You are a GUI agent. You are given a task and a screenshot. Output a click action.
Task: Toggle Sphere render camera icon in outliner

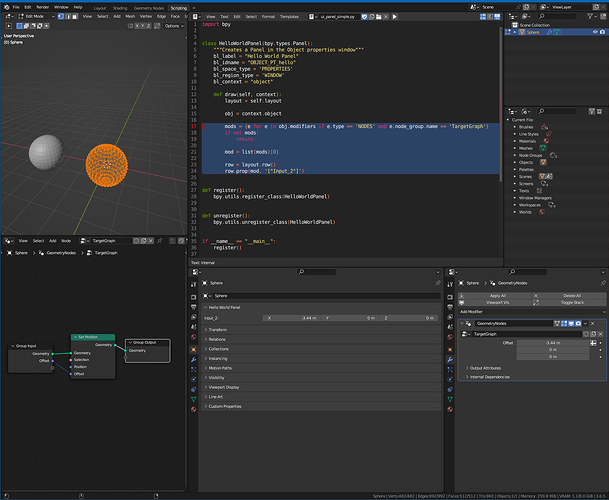pos(602,32)
